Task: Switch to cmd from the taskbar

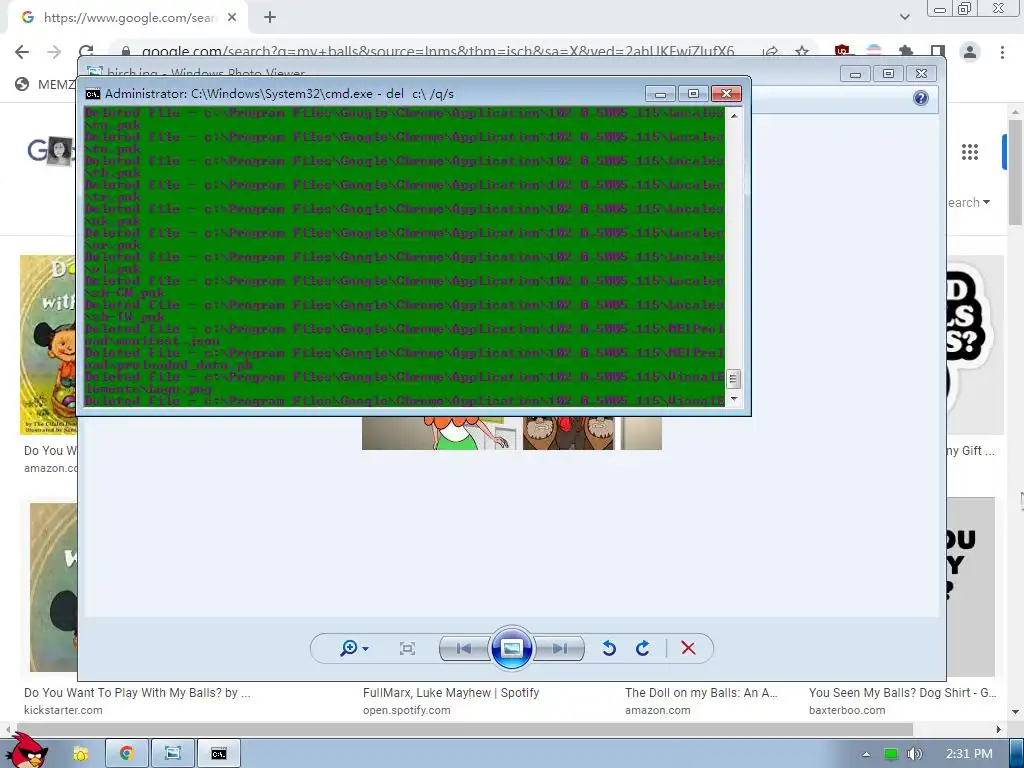Action: pos(219,754)
